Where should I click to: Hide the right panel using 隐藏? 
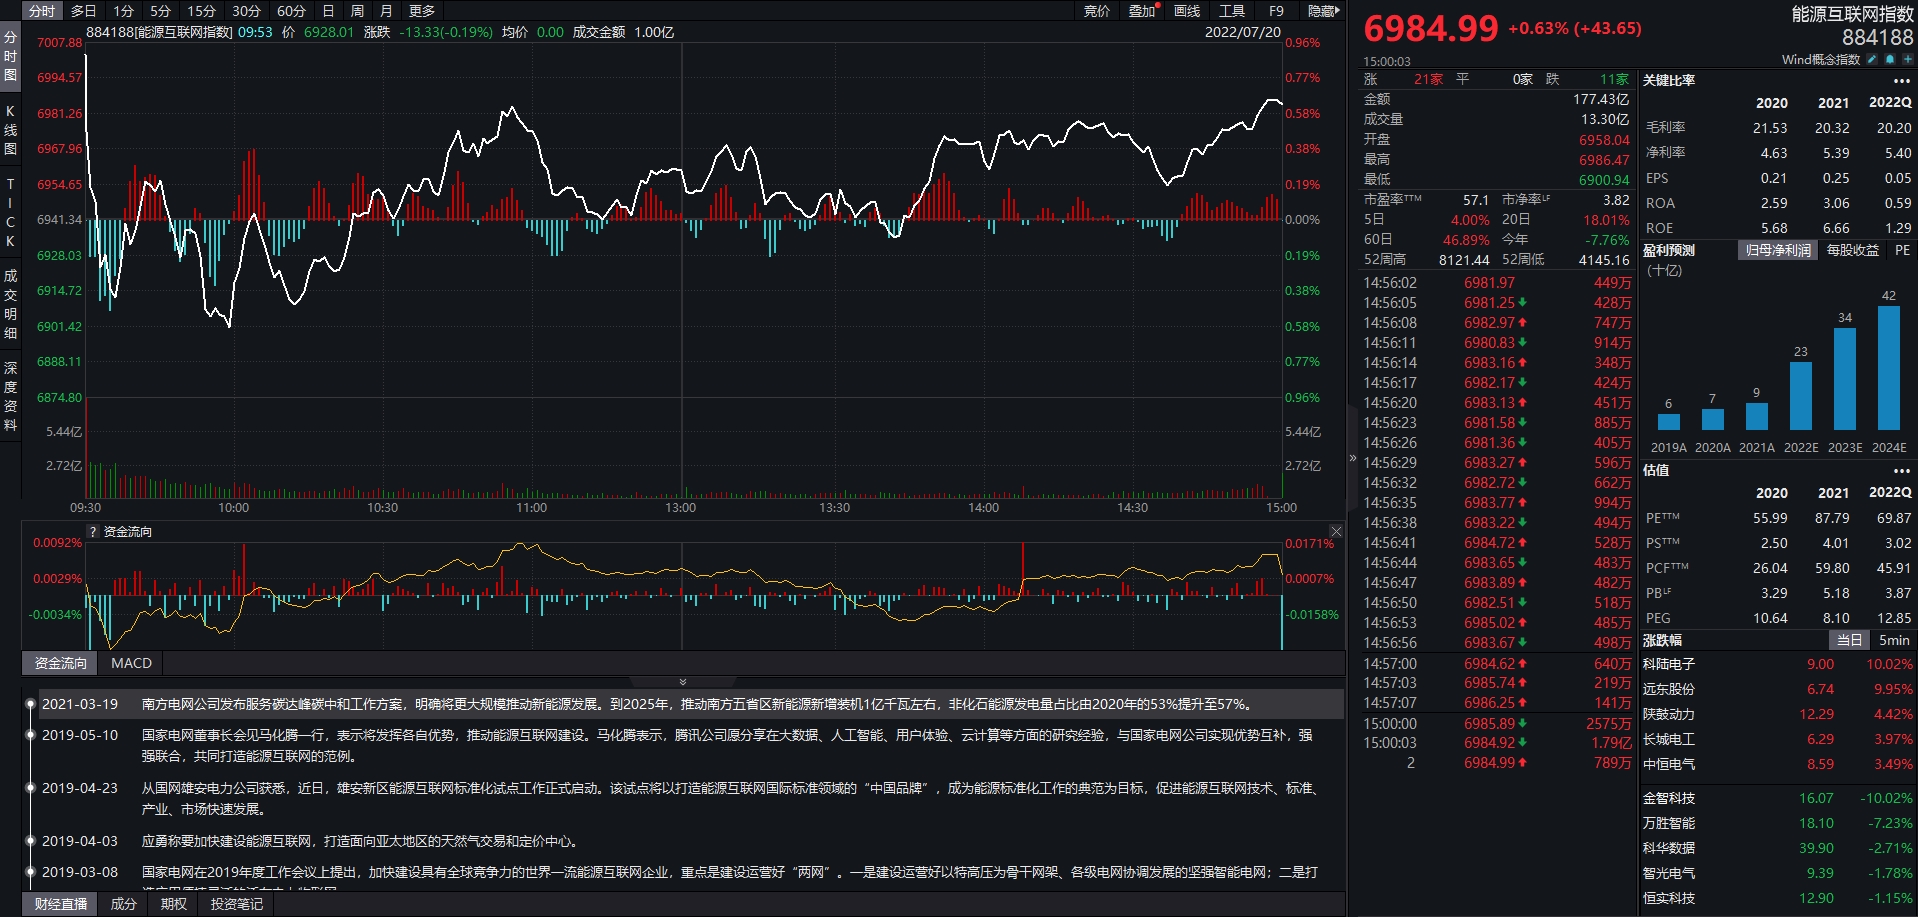tap(1324, 11)
